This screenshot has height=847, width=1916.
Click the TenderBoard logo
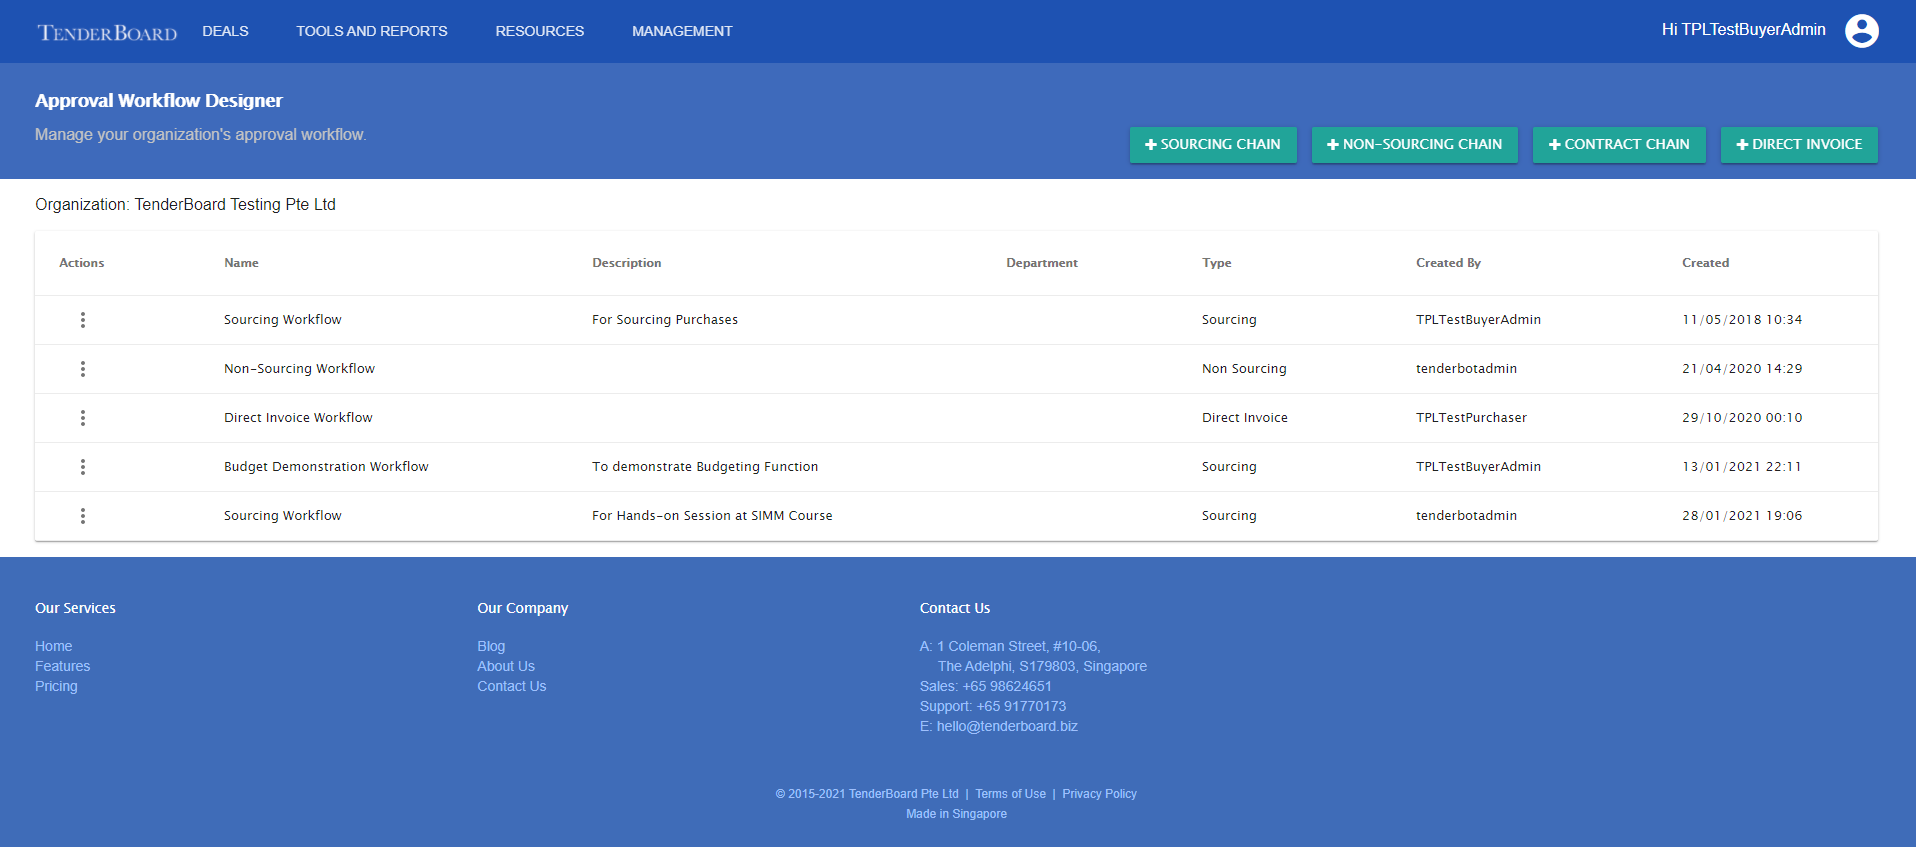[x=107, y=33]
